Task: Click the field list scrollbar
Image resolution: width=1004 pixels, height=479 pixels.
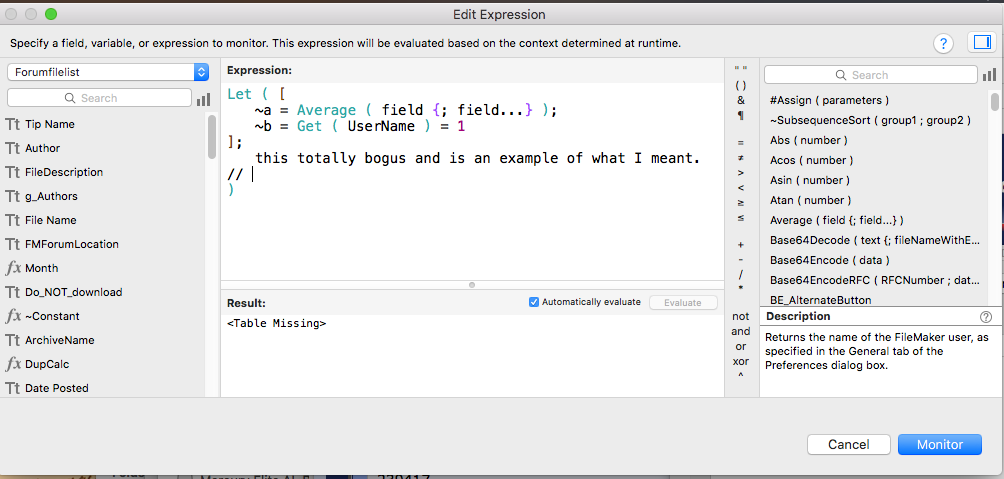Action: tap(211, 136)
